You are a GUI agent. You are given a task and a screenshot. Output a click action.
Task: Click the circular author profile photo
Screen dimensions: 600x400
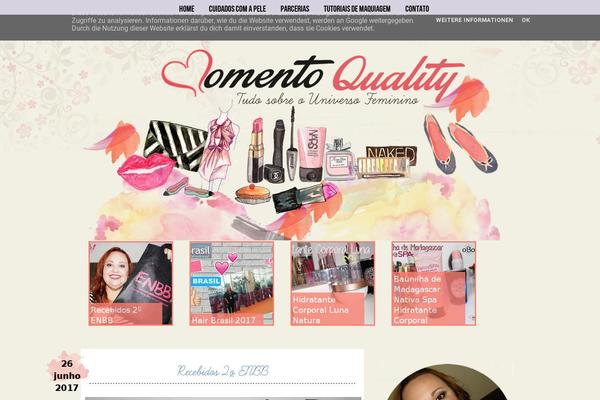click(x=446, y=383)
